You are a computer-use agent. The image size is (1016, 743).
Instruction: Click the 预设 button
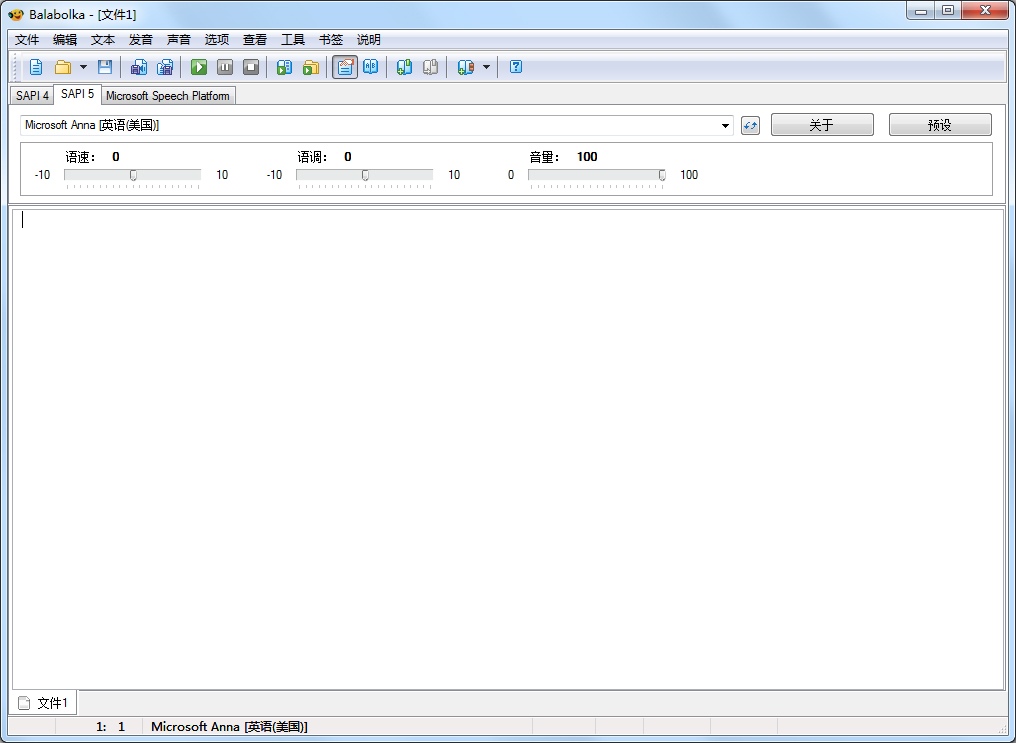939,123
